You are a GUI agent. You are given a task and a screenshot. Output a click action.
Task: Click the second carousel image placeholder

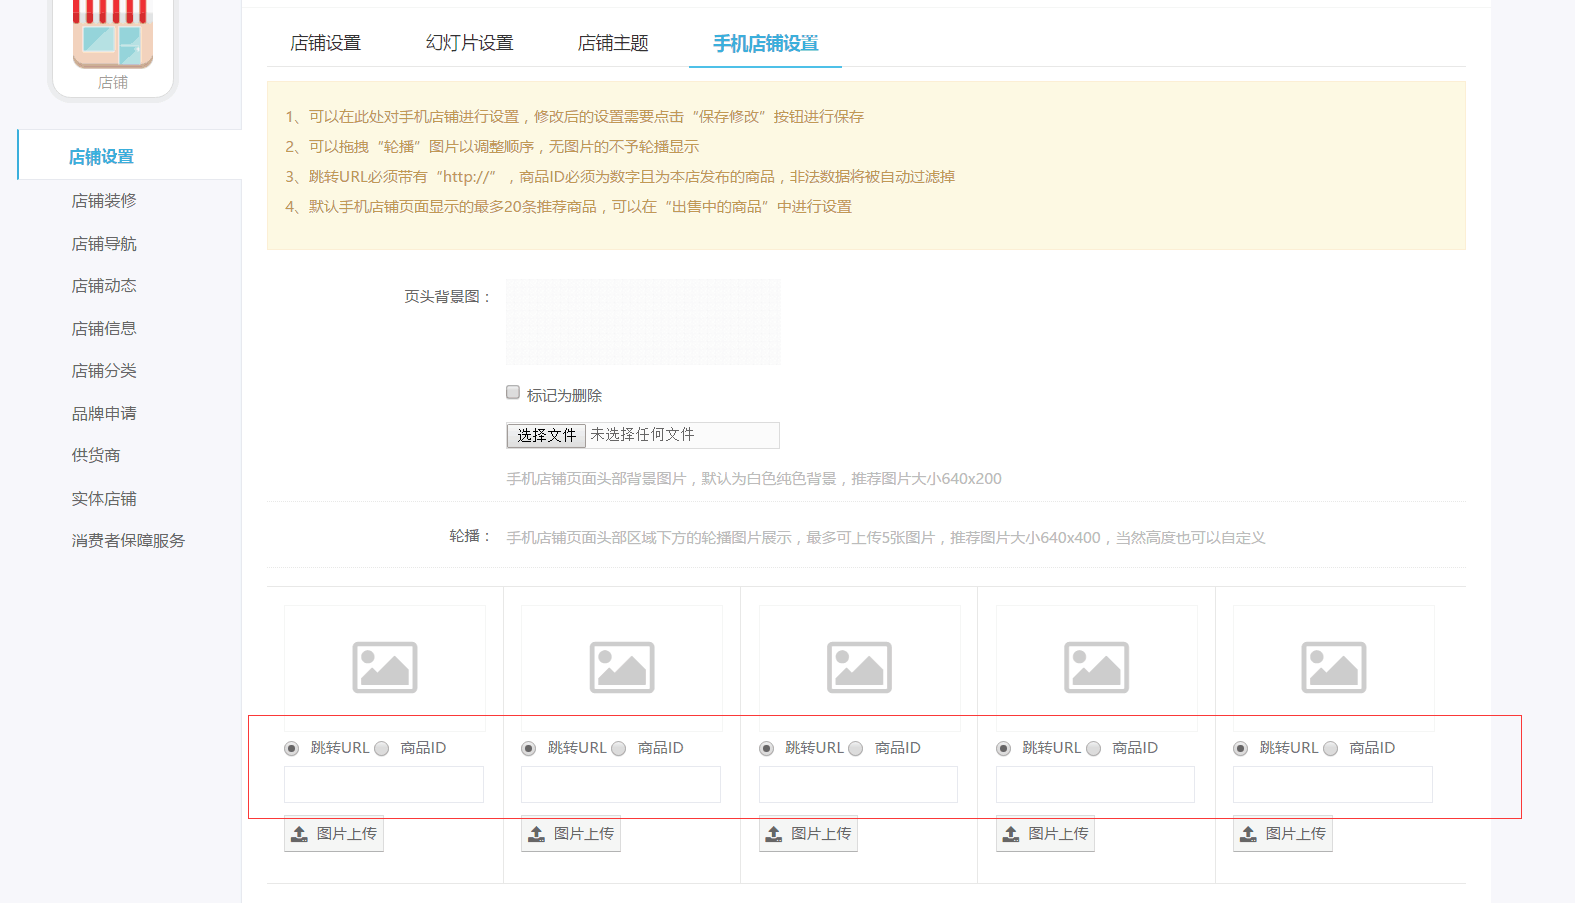pos(622,667)
